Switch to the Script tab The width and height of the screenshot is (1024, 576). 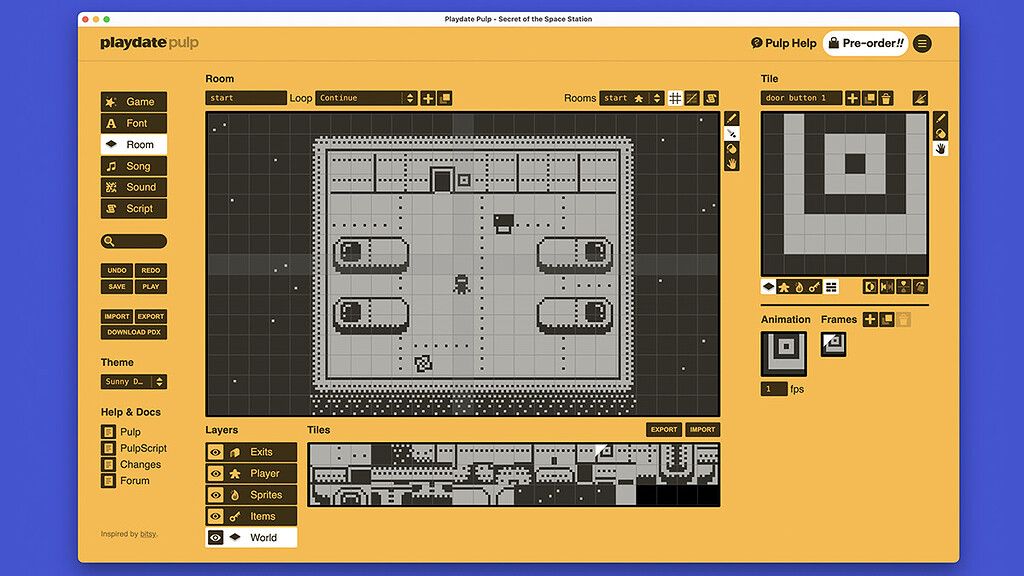point(133,208)
